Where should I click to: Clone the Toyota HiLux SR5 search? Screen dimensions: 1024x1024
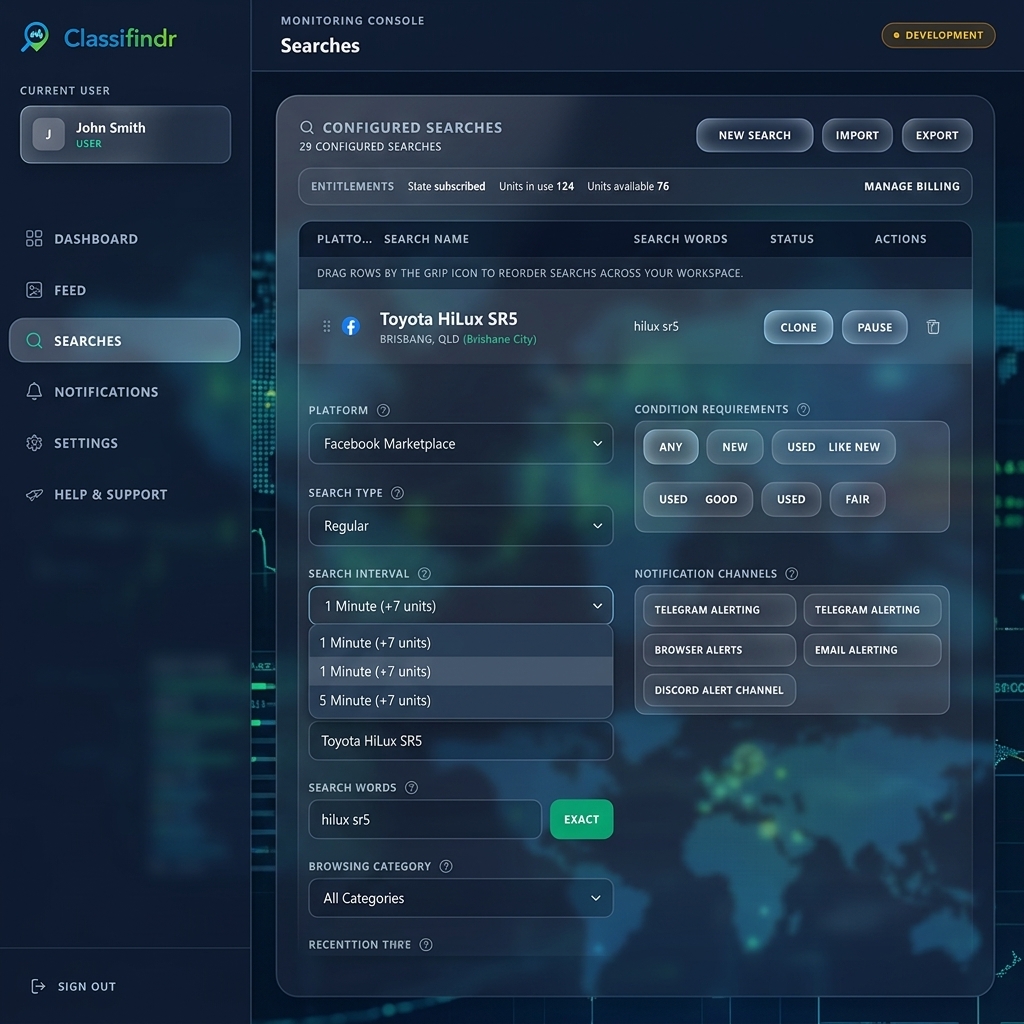pyautogui.click(x=798, y=327)
